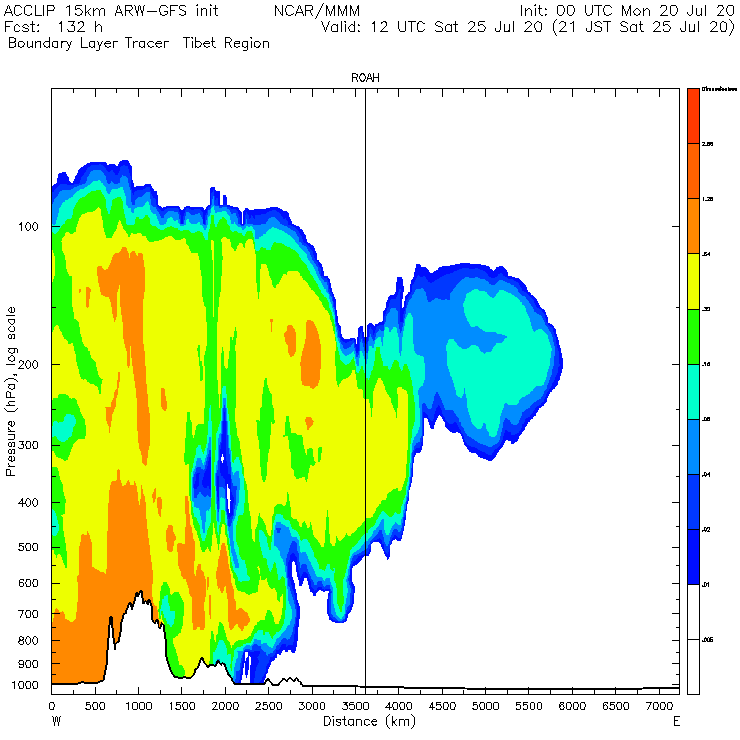
Task: Click the .08 colorbar value label
Action: tap(706, 420)
